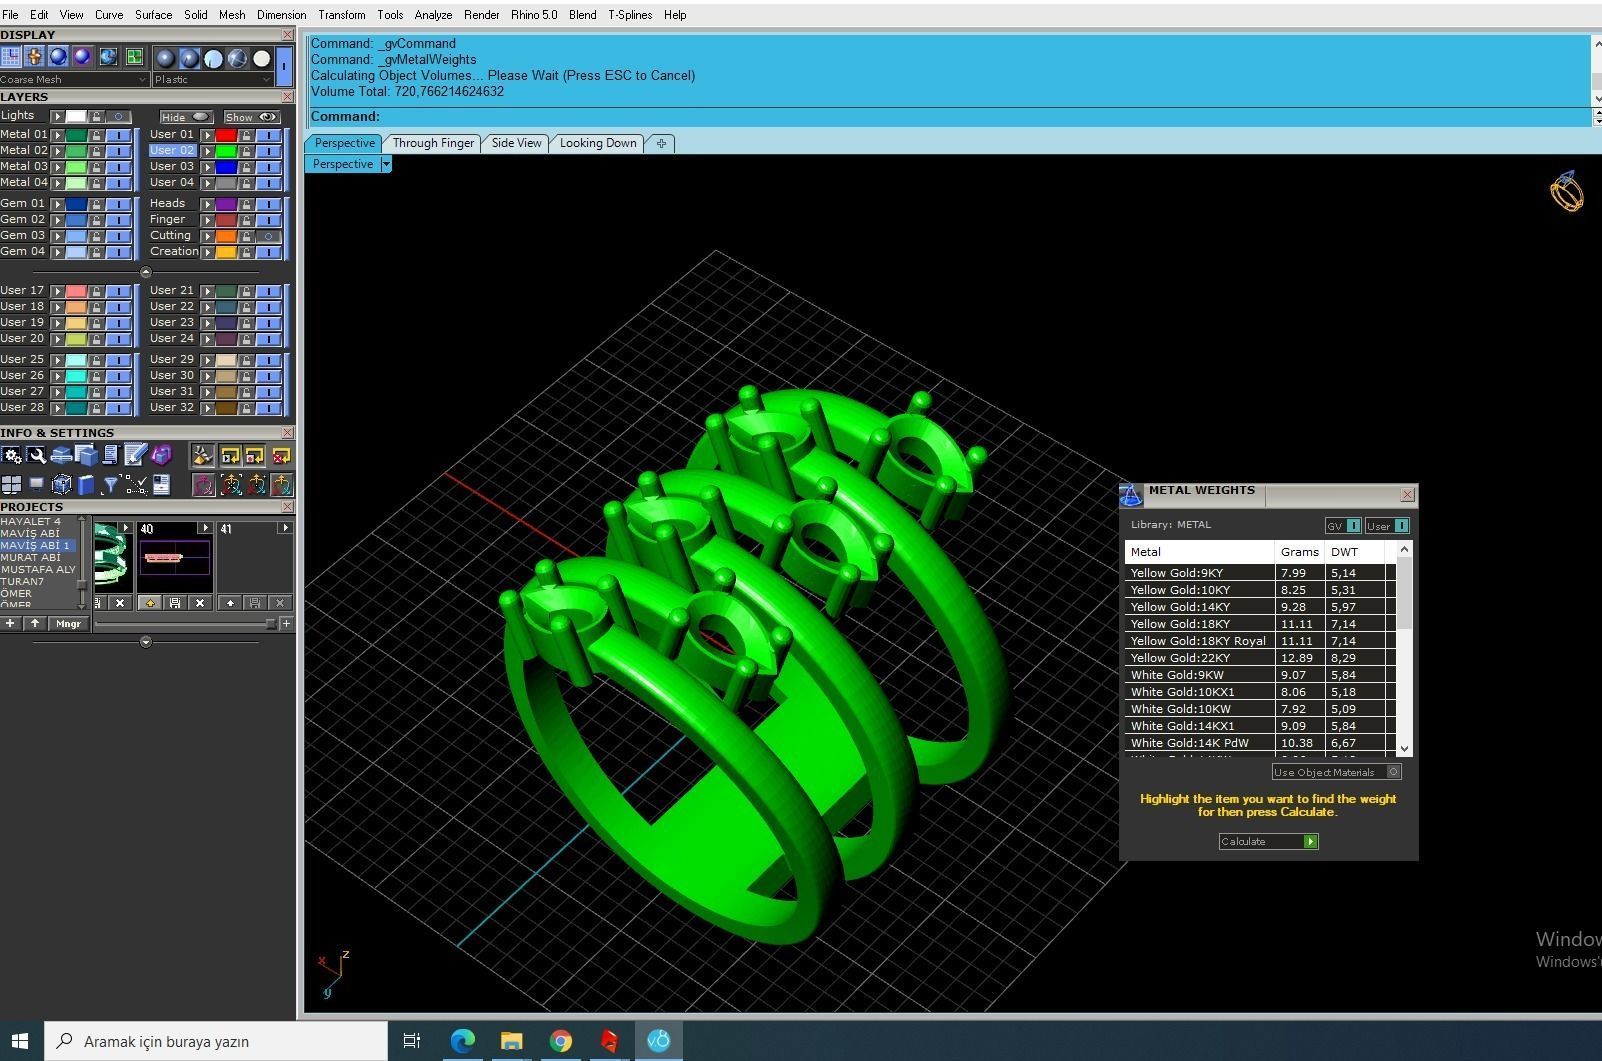Click the blue book icon
This screenshot has width=1602, height=1061.
point(86,485)
